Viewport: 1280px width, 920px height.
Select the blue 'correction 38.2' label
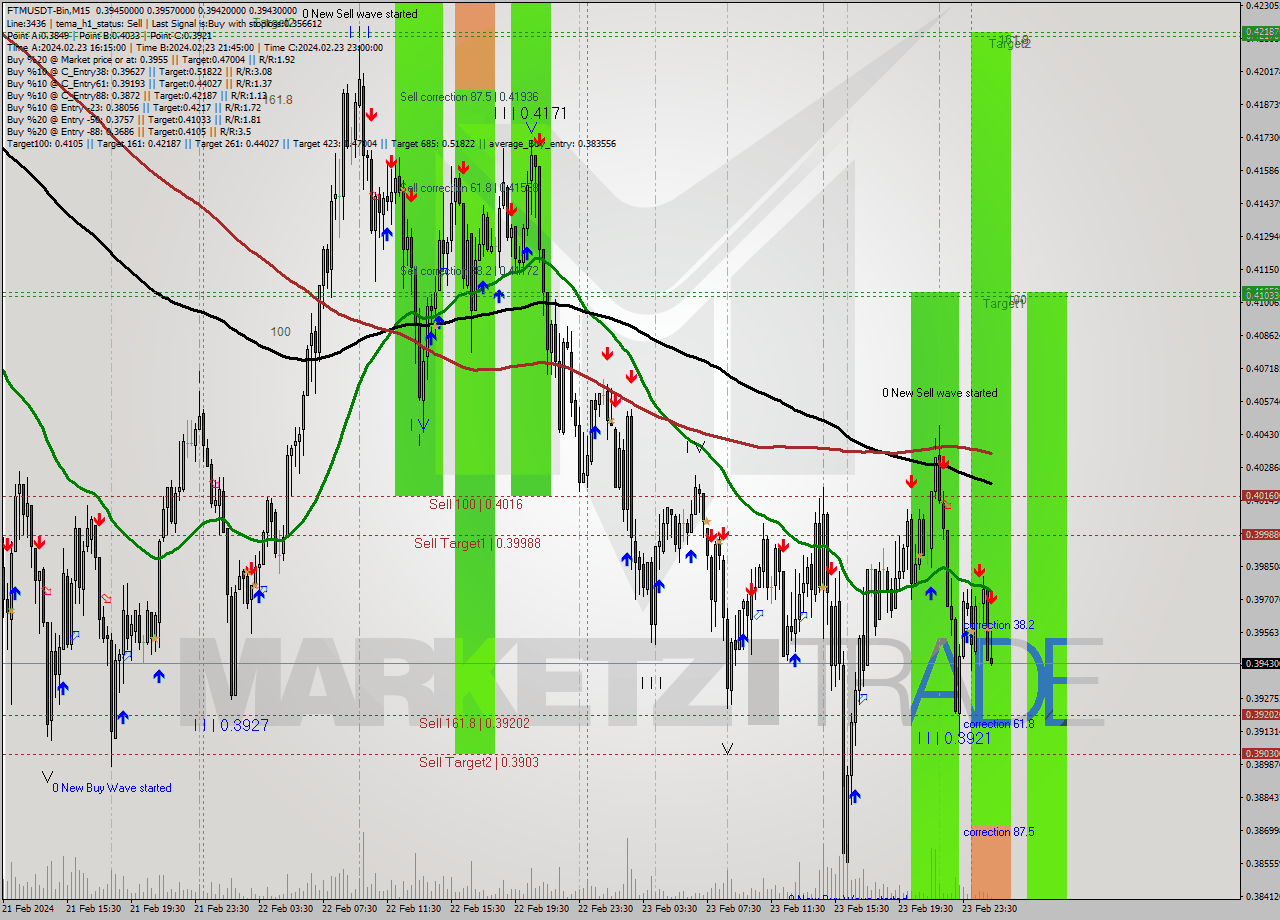coord(998,625)
